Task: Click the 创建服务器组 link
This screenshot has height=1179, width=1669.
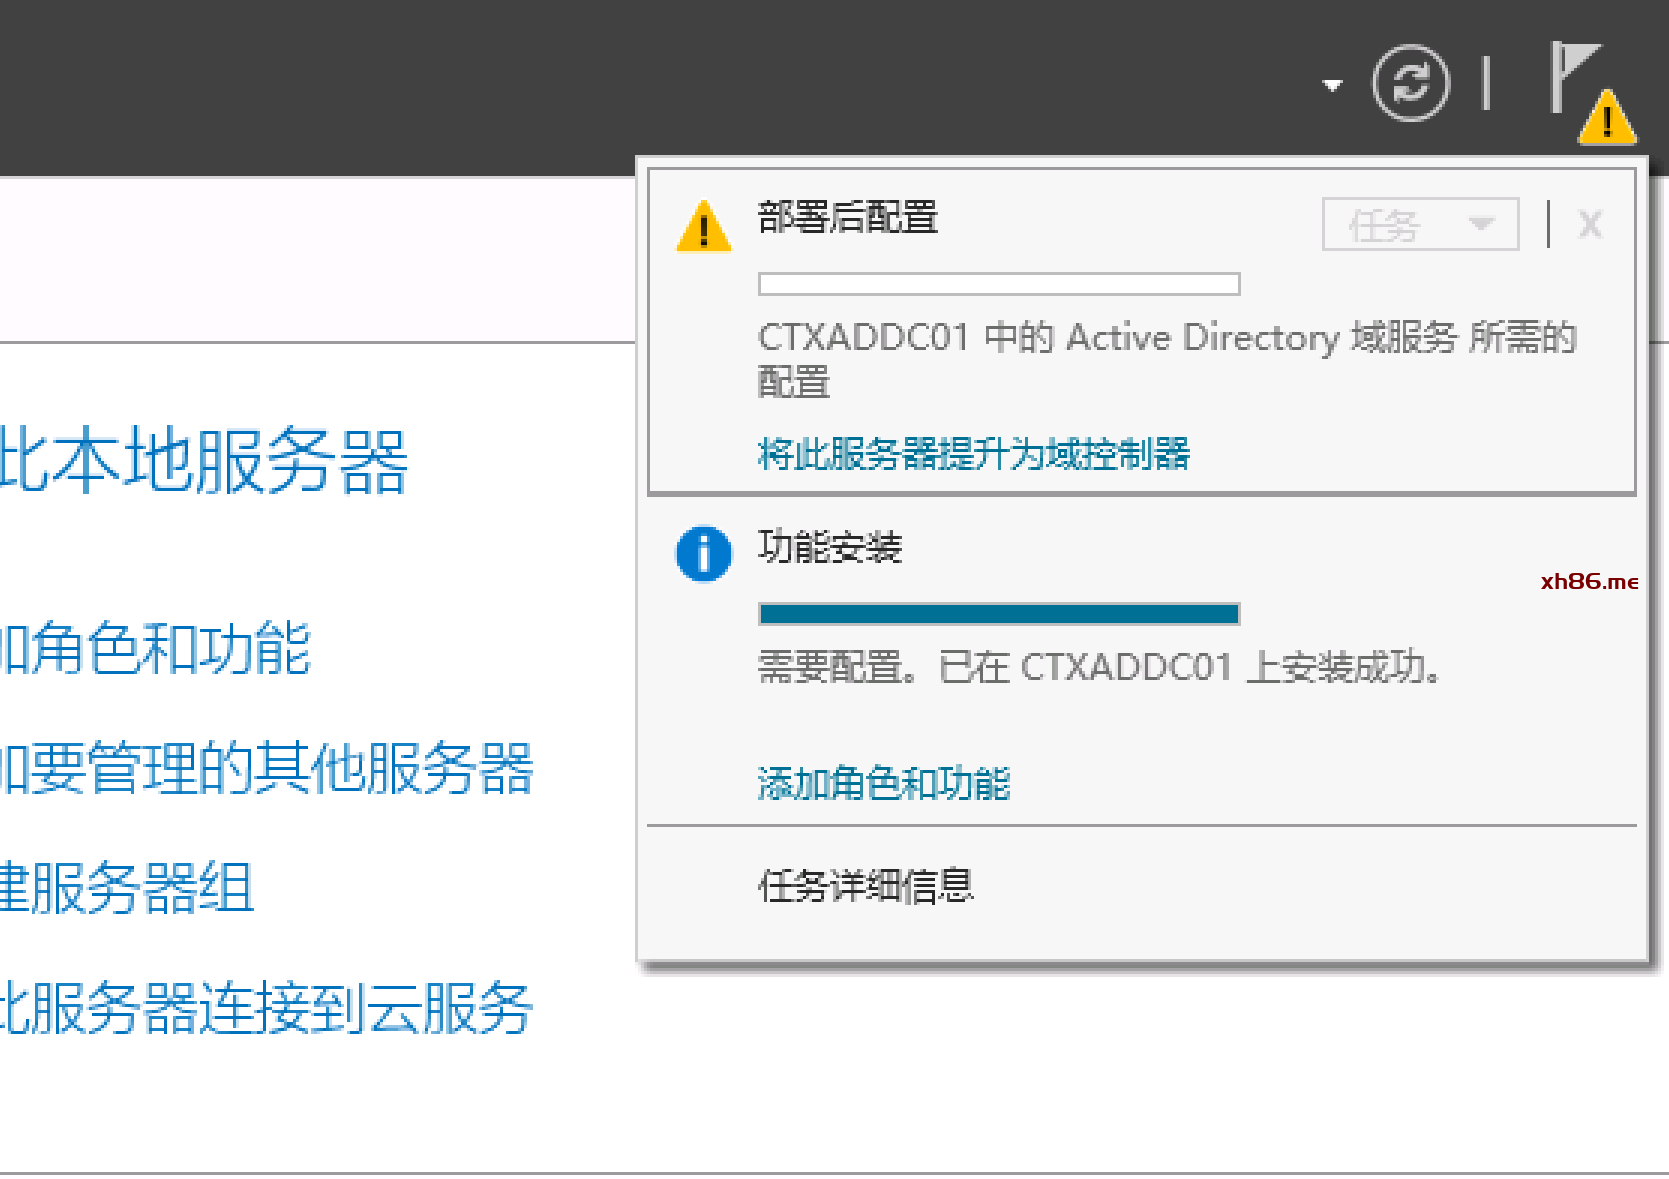Action: pyautogui.click(x=127, y=889)
